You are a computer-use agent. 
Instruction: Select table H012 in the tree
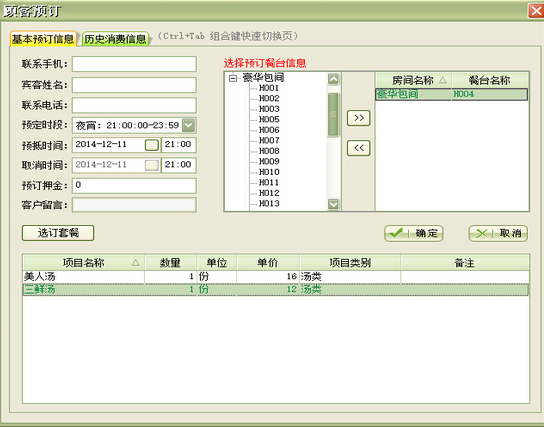click(x=269, y=193)
